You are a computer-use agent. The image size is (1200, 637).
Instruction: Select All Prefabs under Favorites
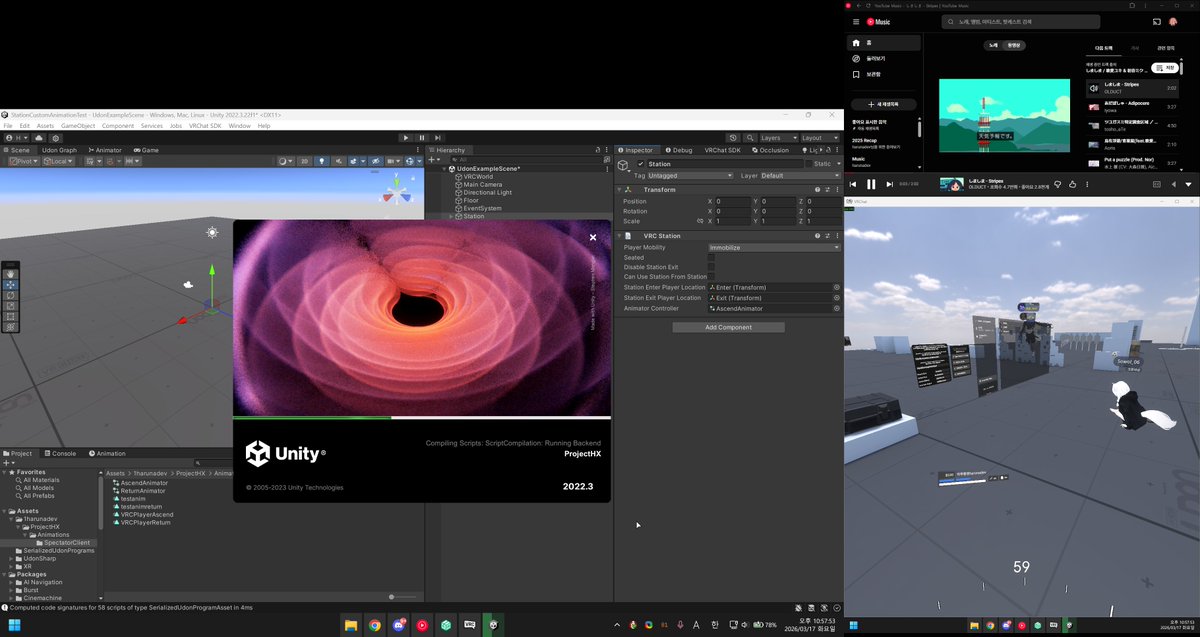pos(35,495)
